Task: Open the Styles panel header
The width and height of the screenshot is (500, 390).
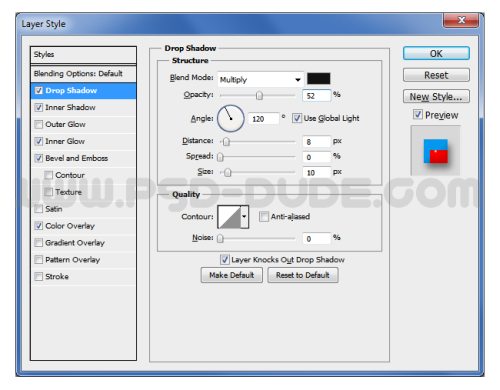Action: (83, 55)
